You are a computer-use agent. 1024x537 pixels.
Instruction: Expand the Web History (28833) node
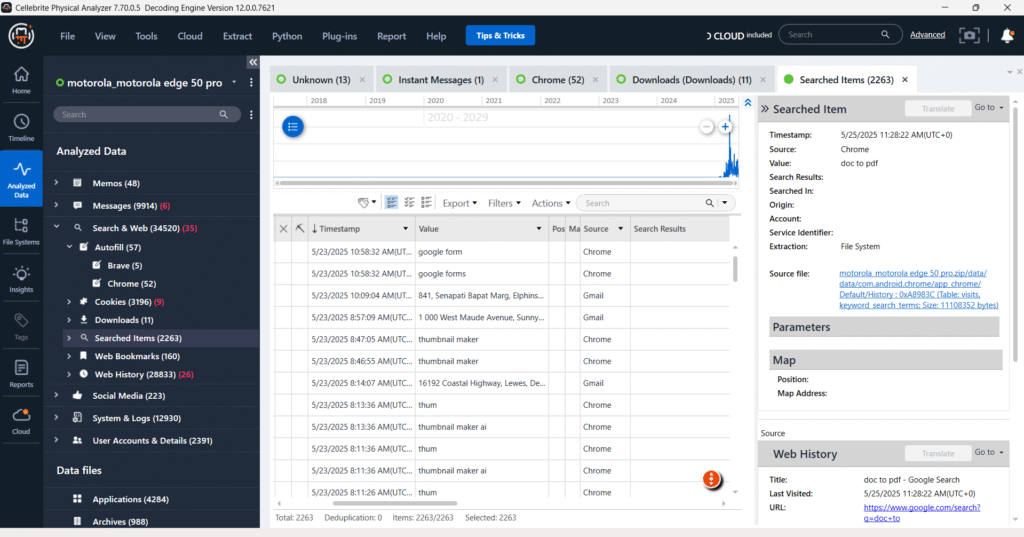click(69, 374)
